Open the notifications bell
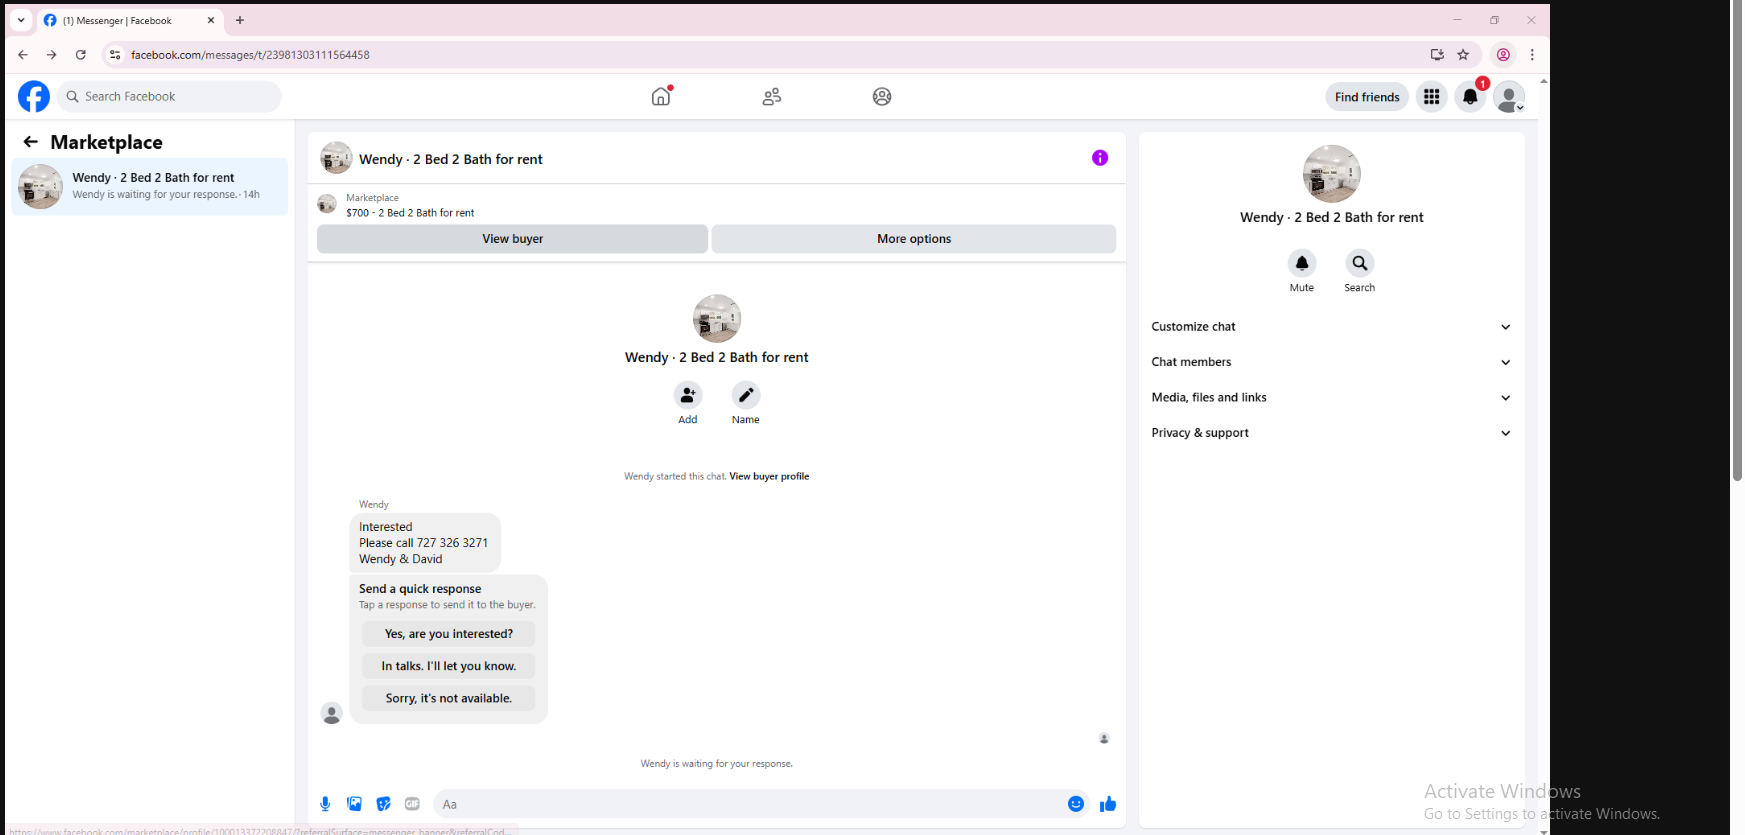Screen dimensions: 1745x835 (x=1470, y=96)
